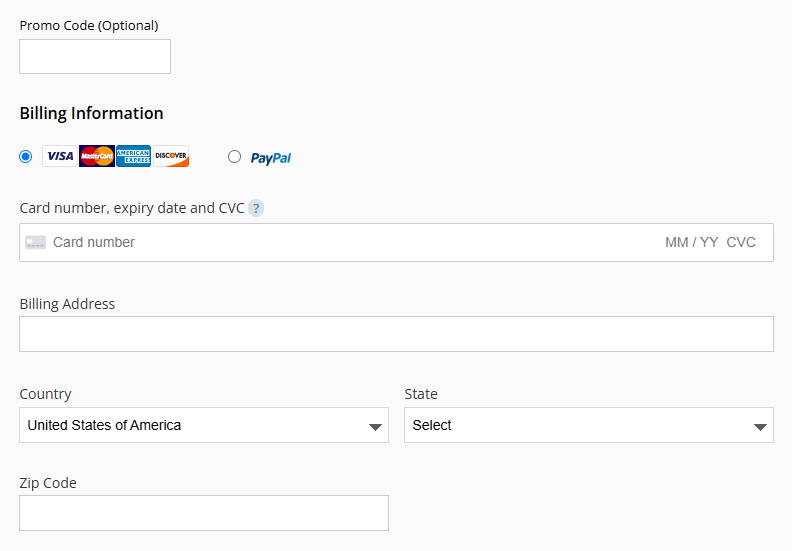Select the PayPal payment radio button
This screenshot has width=792, height=551.
pyautogui.click(x=234, y=157)
